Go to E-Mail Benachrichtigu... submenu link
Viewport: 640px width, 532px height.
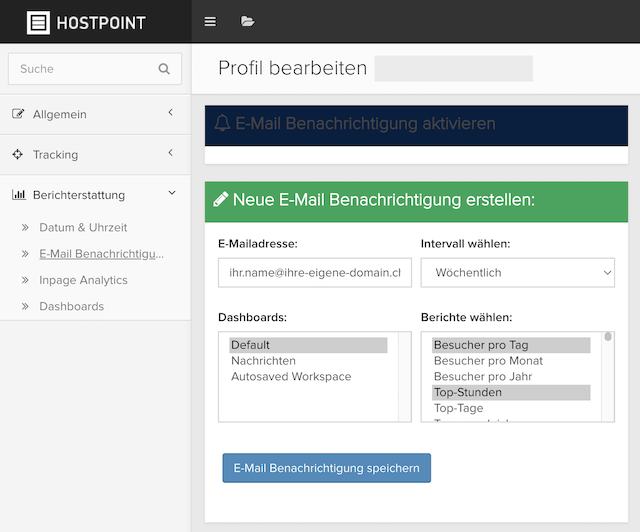point(101,254)
